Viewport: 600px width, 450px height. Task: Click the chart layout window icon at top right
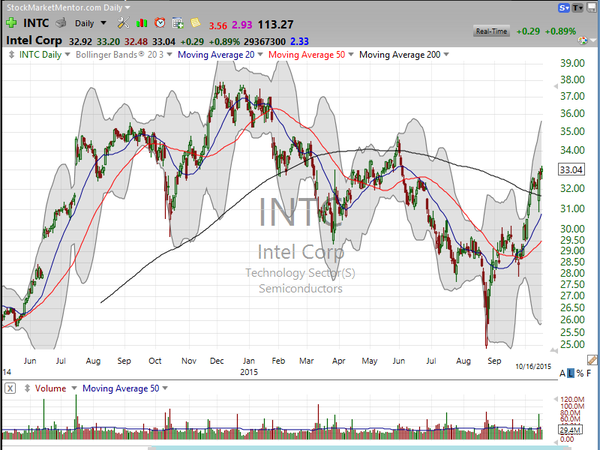point(592,8)
